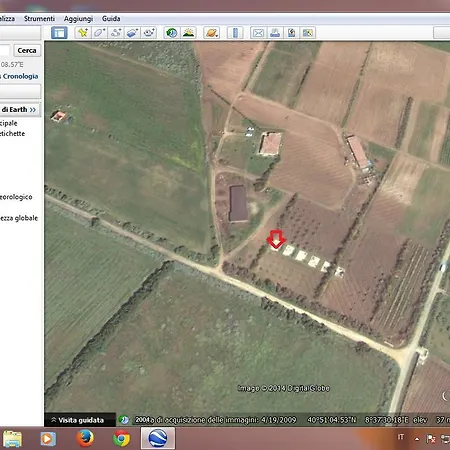The width and height of the screenshot is (450, 450).
Task: Select the Add Polygon tool
Action: point(99,33)
